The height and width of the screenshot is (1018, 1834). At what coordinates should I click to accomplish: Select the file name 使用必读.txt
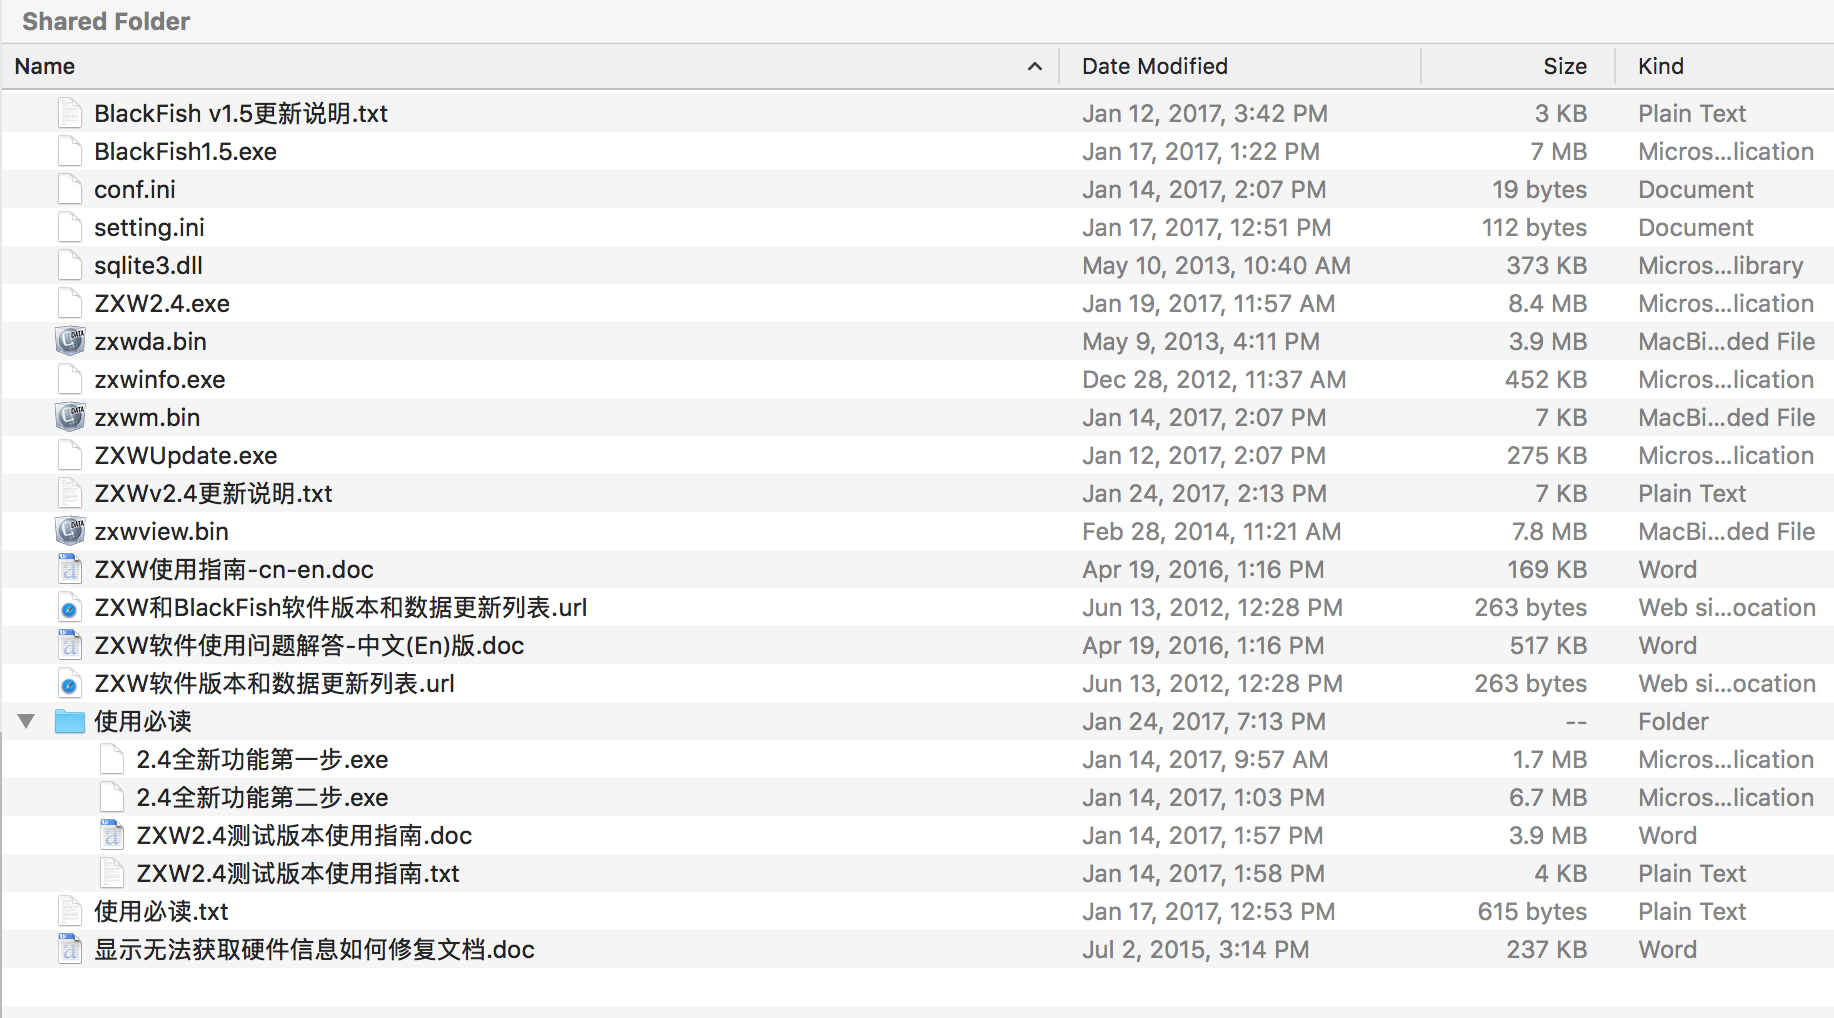click(161, 911)
